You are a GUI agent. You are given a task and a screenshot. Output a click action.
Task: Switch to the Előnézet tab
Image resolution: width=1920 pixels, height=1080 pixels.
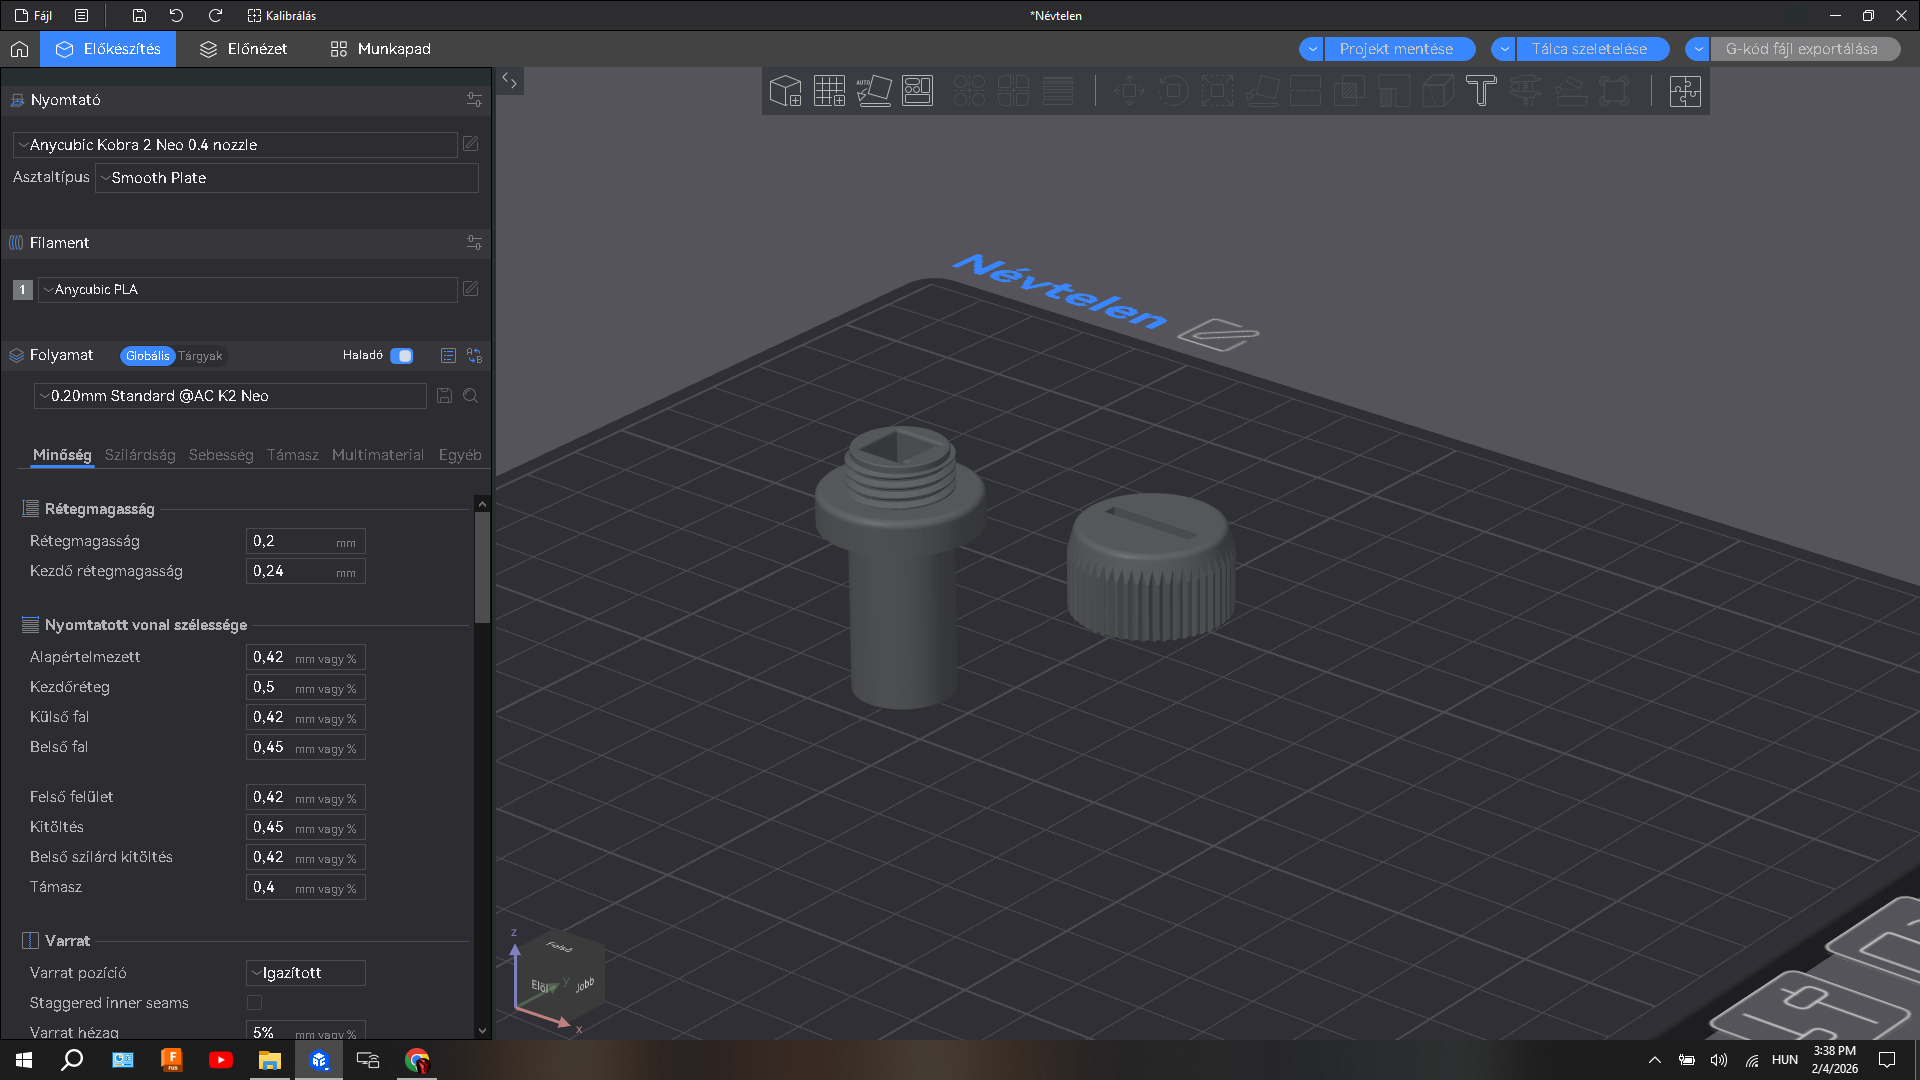pyautogui.click(x=243, y=49)
